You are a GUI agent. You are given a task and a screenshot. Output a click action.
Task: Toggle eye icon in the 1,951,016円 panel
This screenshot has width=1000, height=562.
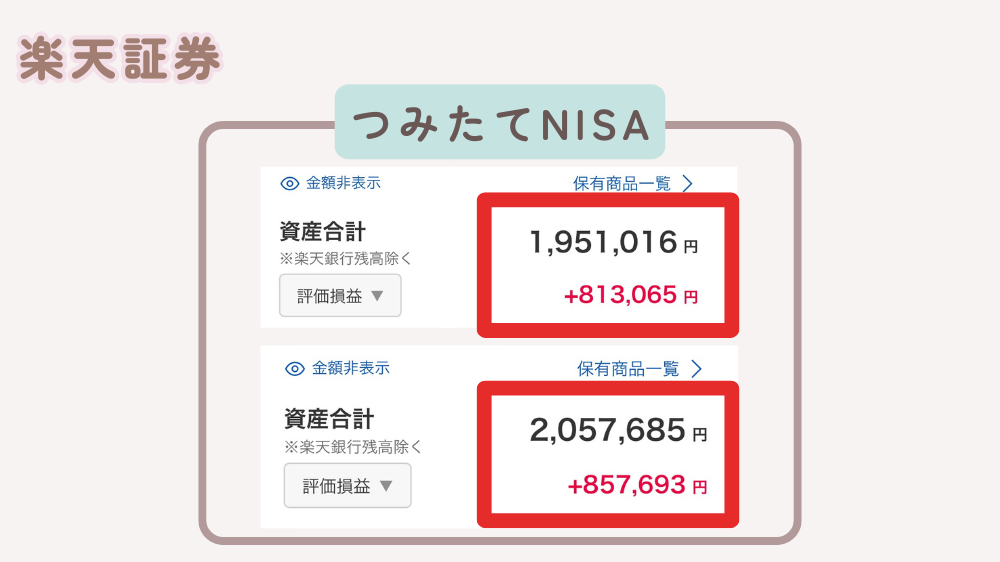[290, 184]
